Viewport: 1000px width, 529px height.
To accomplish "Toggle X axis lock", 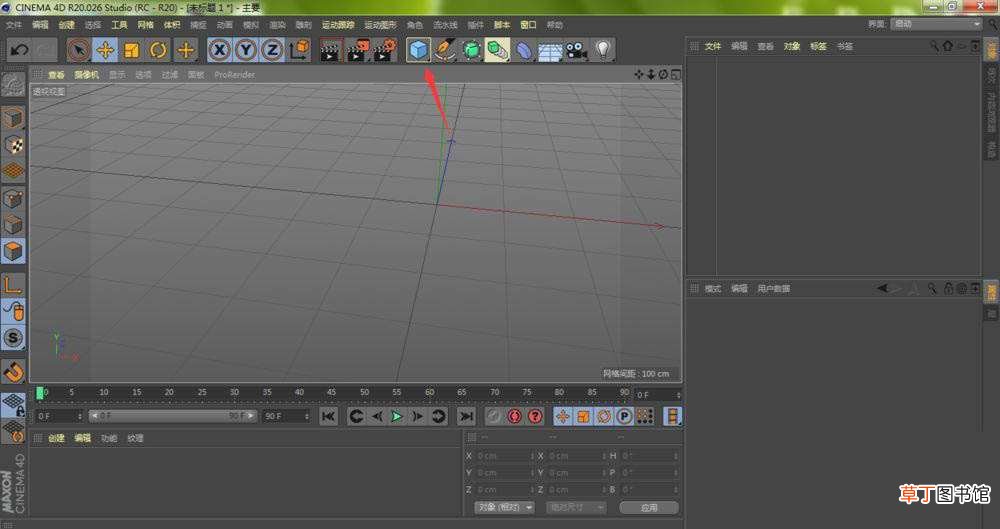I will click(219, 50).
